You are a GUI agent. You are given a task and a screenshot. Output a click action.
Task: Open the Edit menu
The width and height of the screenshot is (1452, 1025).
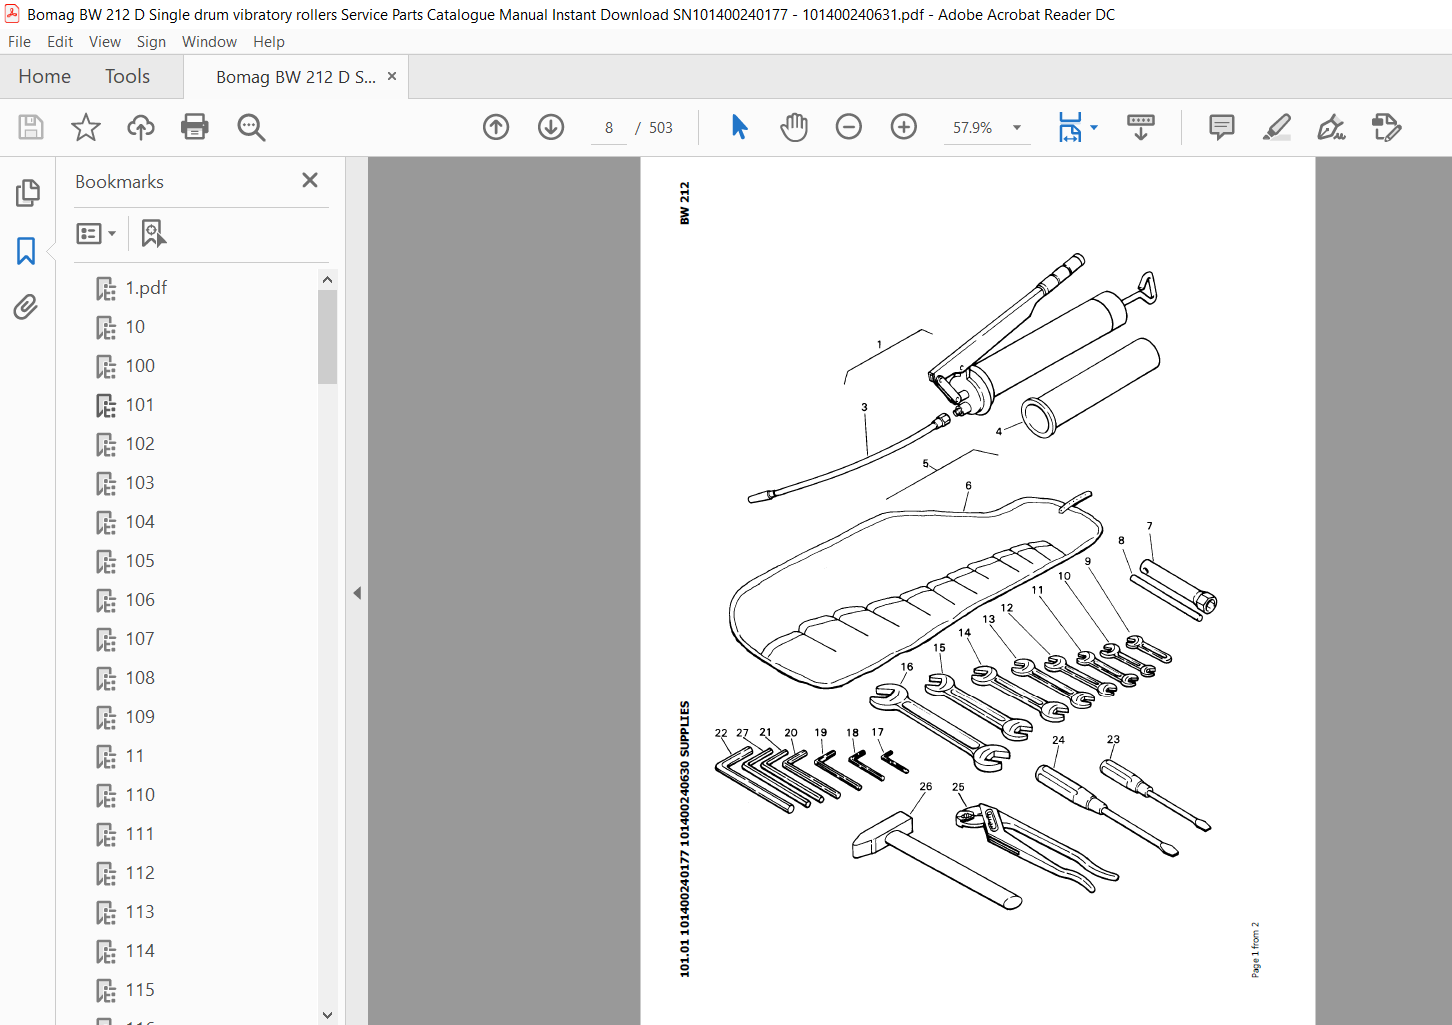tap(60, 42)
